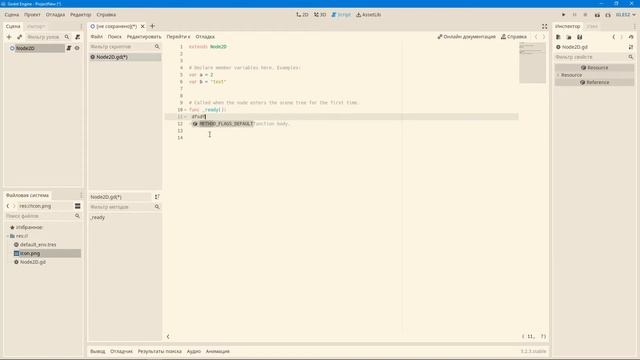This screenshot has height=360, width=640.
Task: Open script icon beside Node2D node
Action: [x=69, y=48]
